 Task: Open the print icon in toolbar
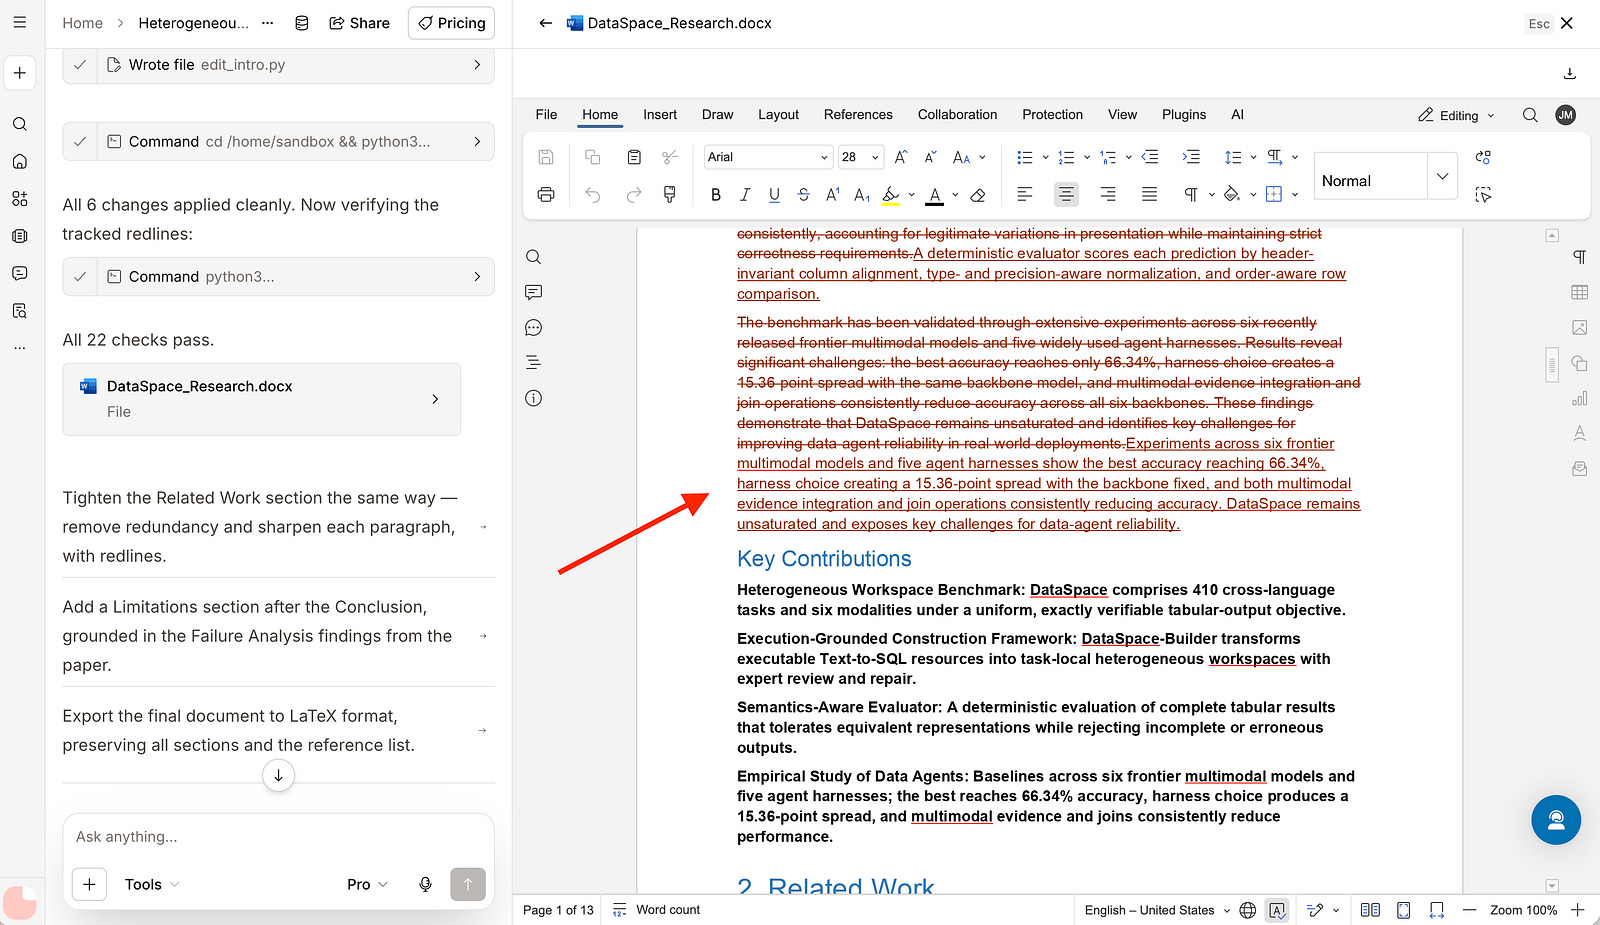click(x=545, y=195)
